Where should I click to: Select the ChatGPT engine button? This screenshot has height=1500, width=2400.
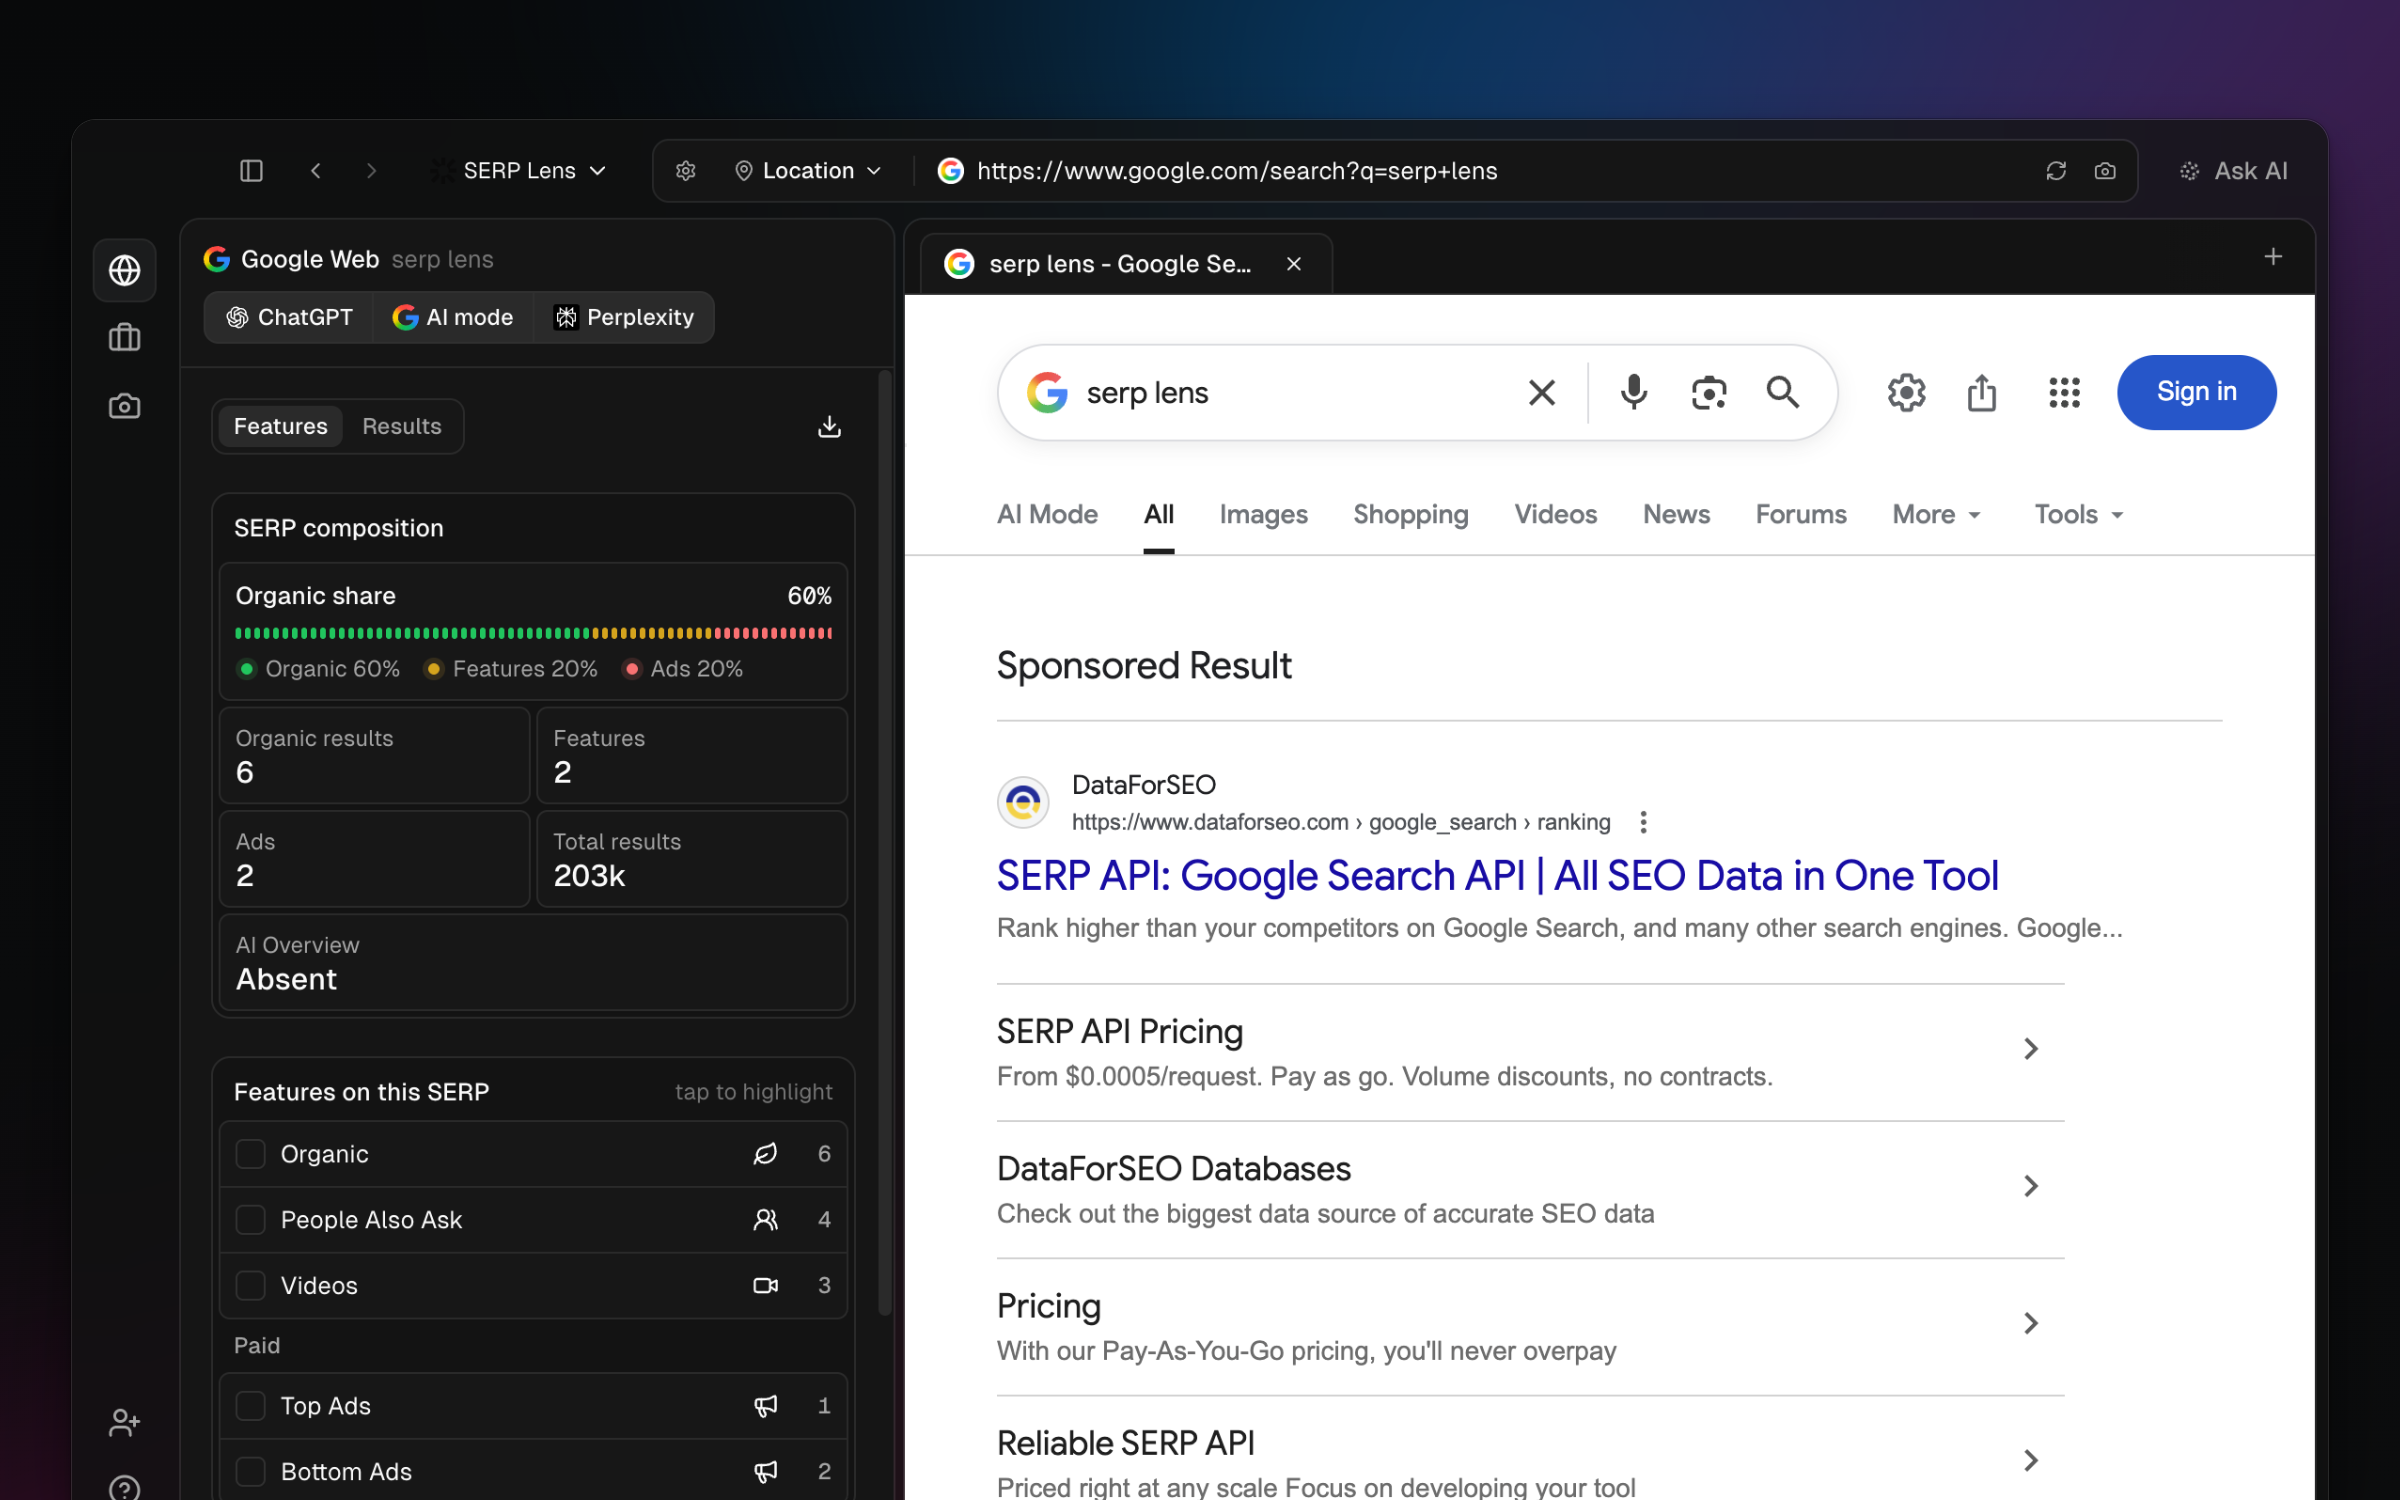[289, 318]
